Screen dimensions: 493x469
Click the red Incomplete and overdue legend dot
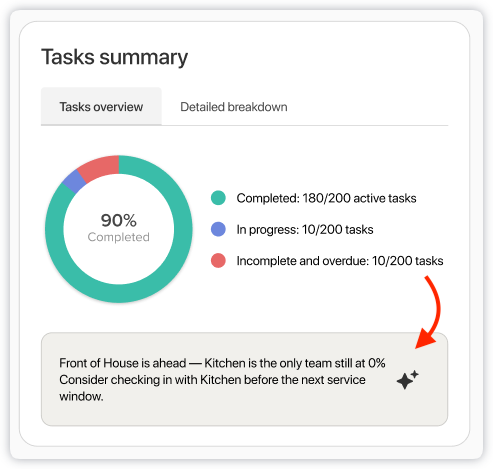coord(218,261)
